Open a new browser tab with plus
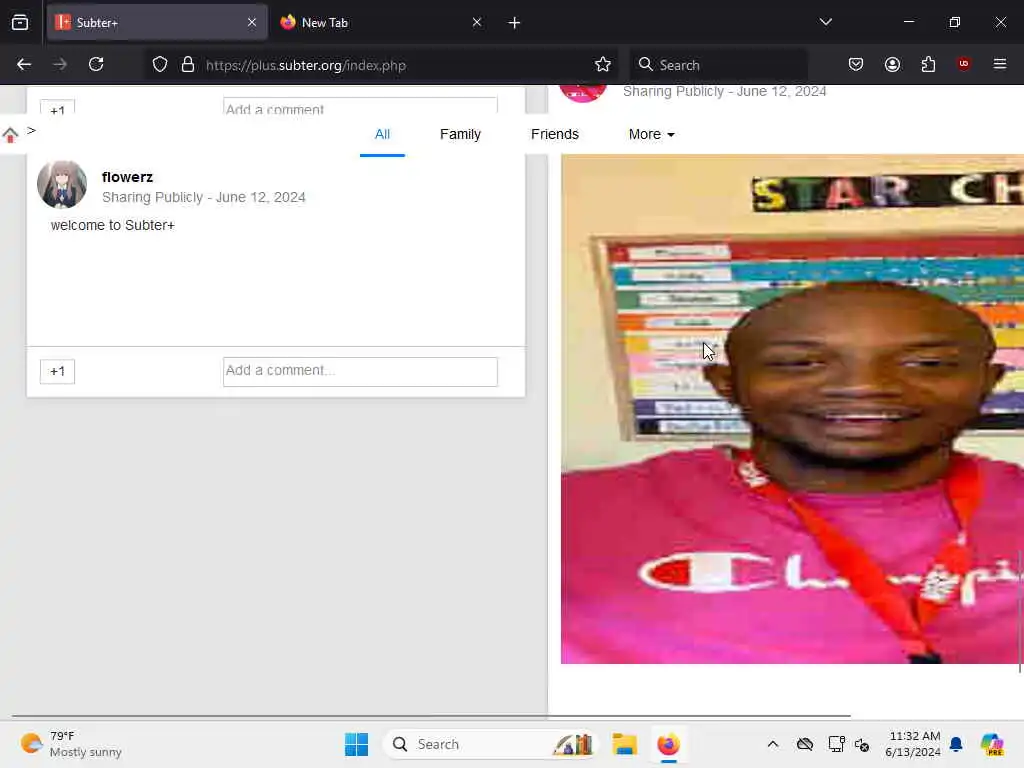Viewport: 1024px width, 768px height. [514, 23]
